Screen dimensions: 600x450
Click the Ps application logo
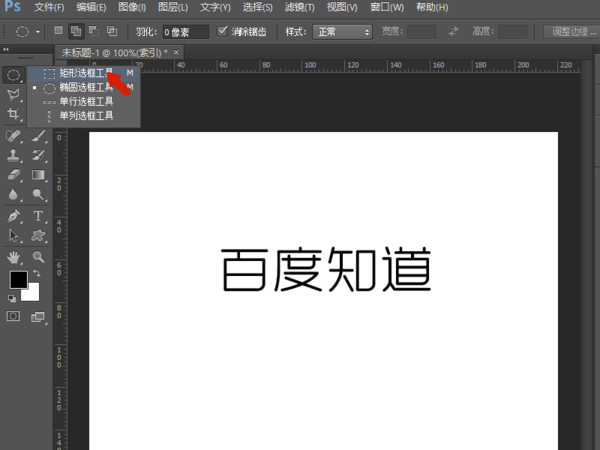[13, 7]
